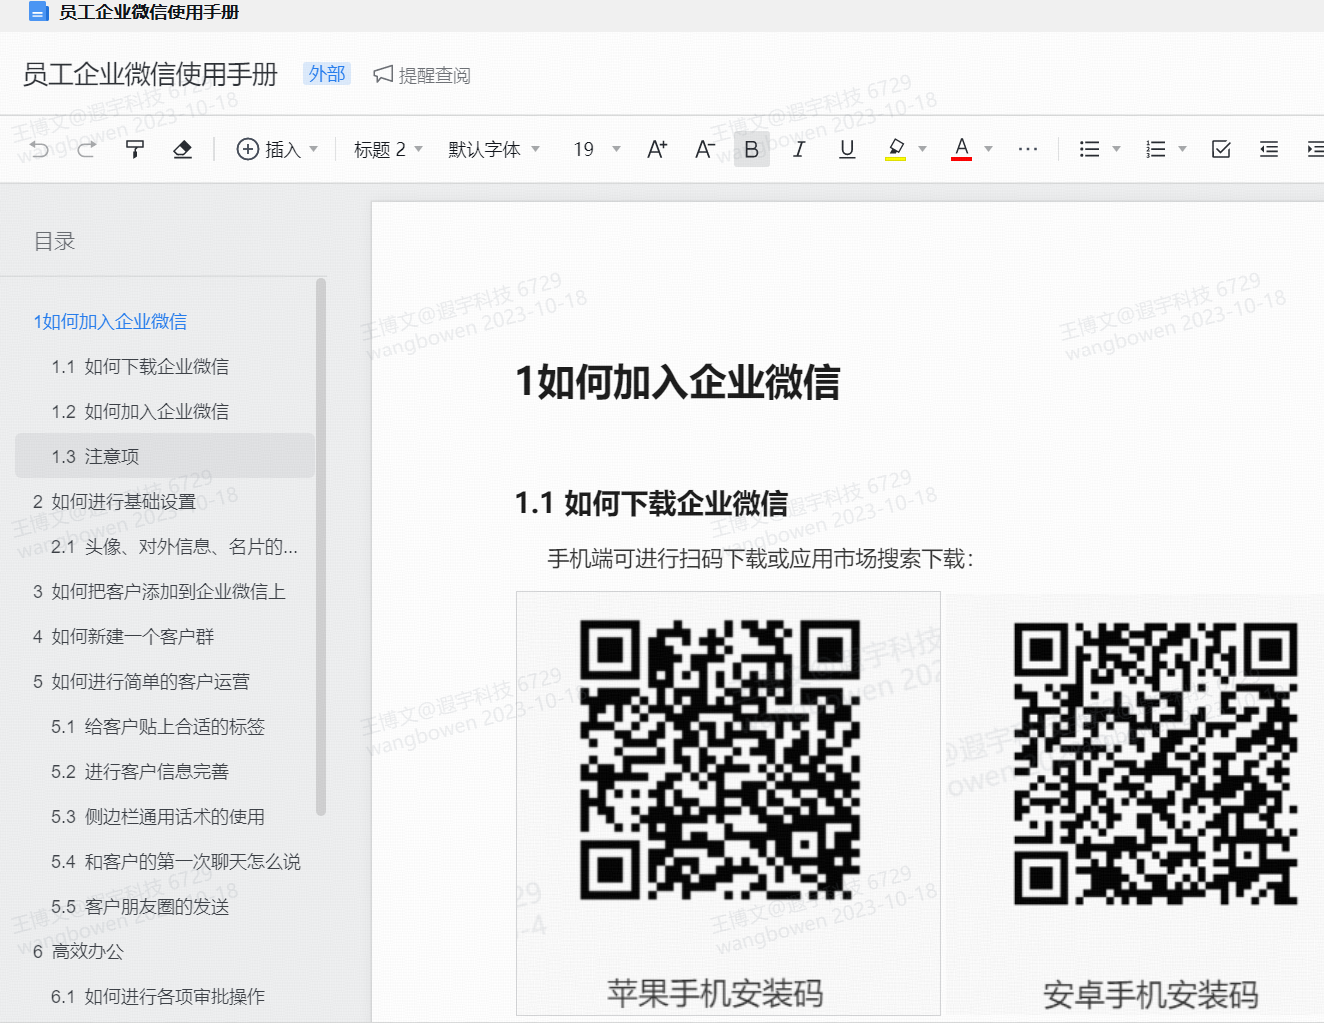Go to 4 如何新建一个客户群
This screenshot has height=1023, width=1324.
(123, 636)
